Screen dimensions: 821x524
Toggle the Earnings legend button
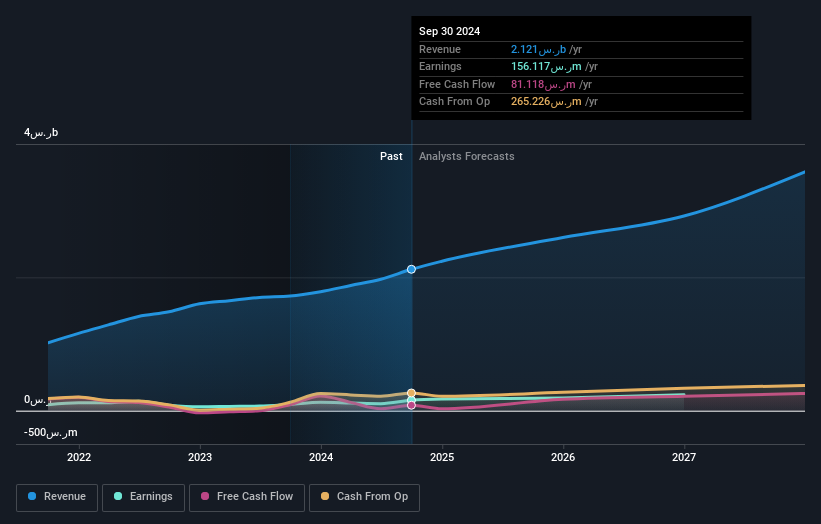(x=143, y=497)
